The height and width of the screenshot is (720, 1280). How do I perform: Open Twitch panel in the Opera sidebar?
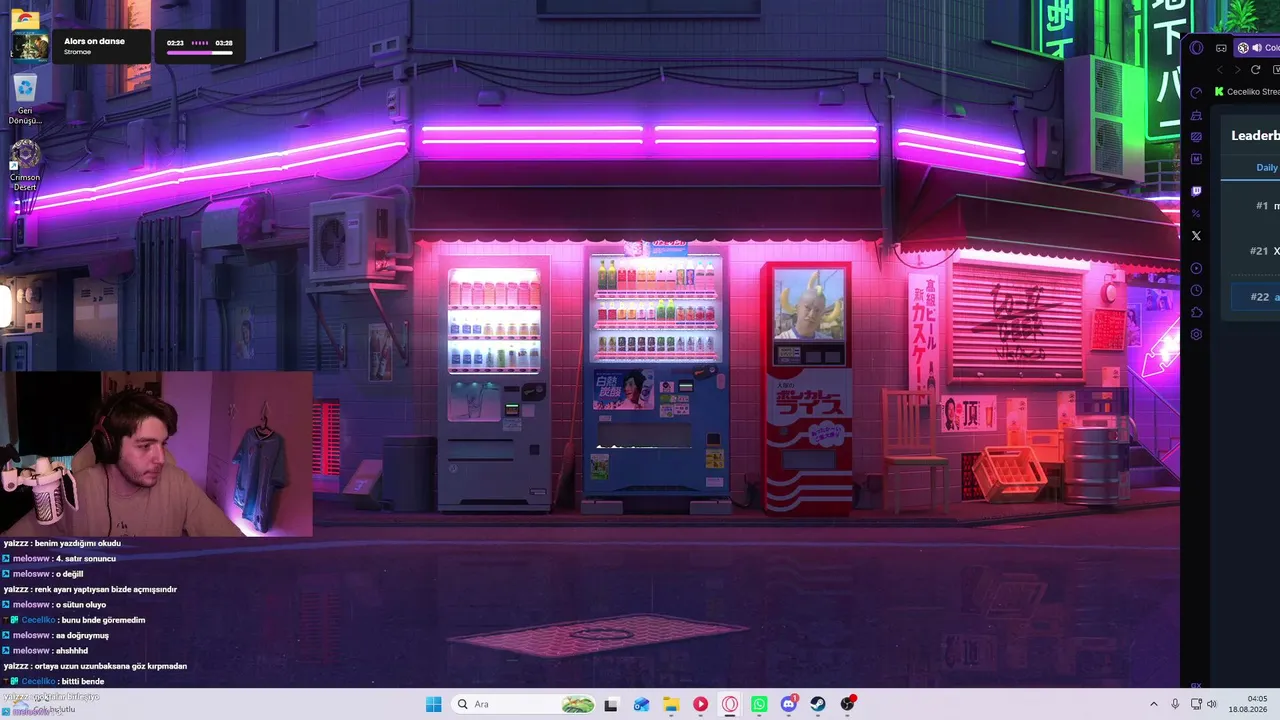(x=1196, y=191)
